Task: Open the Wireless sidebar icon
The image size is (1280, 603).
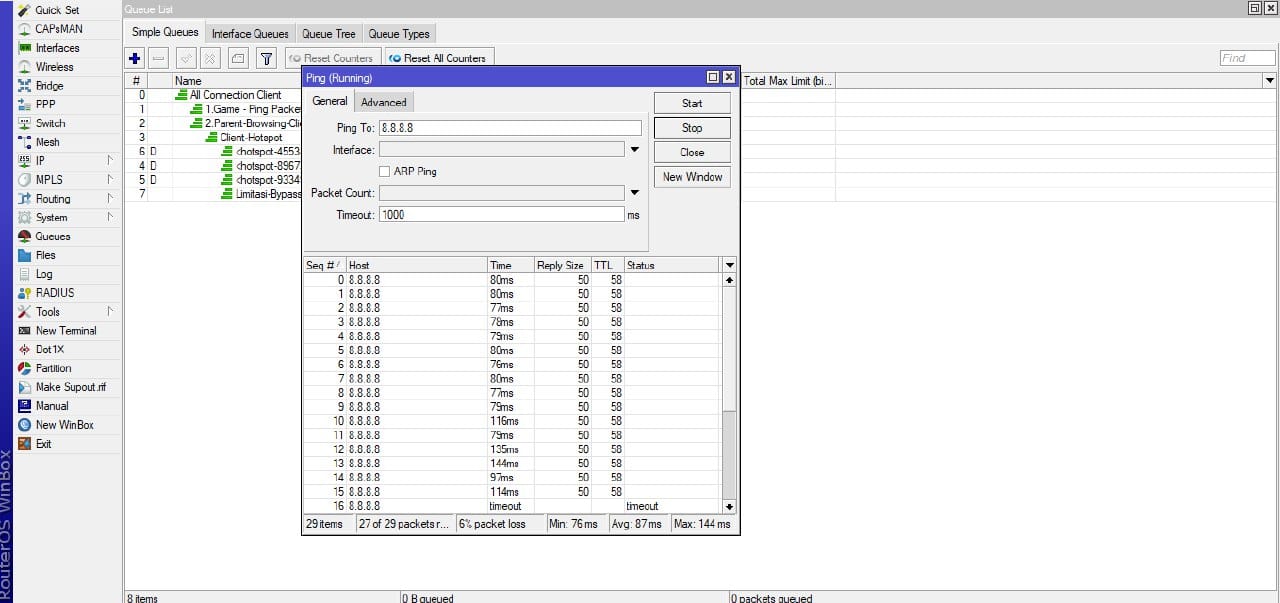Action: click(25, 67)
